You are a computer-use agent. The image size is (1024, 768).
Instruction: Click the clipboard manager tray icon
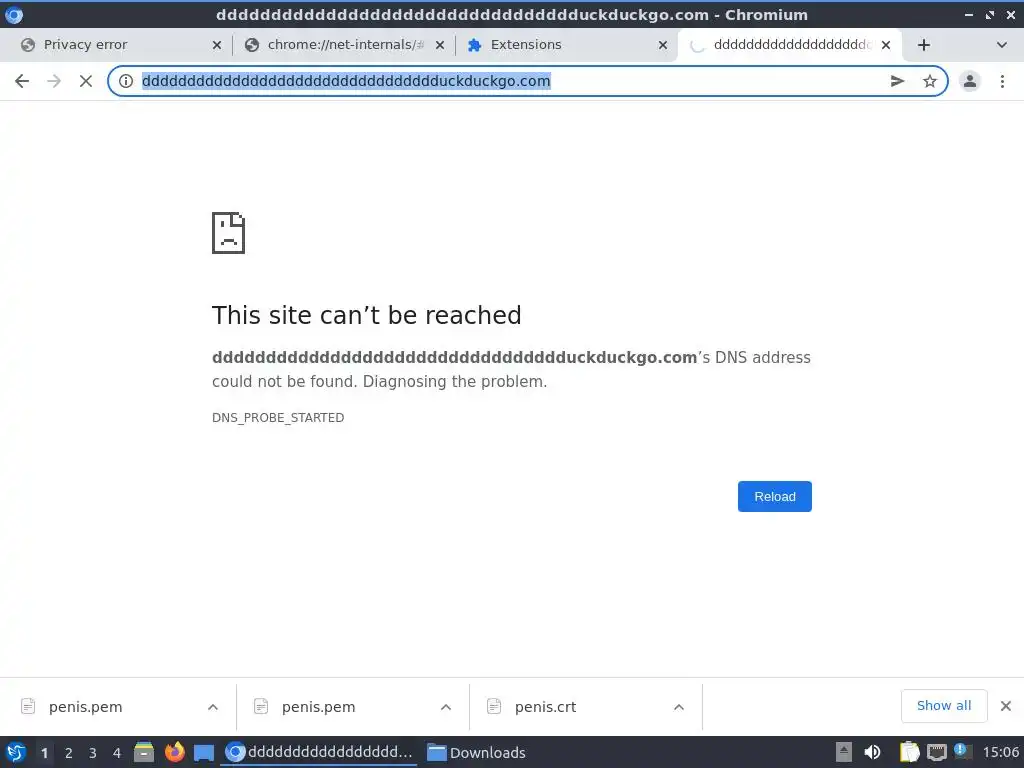tap(909, 752)
